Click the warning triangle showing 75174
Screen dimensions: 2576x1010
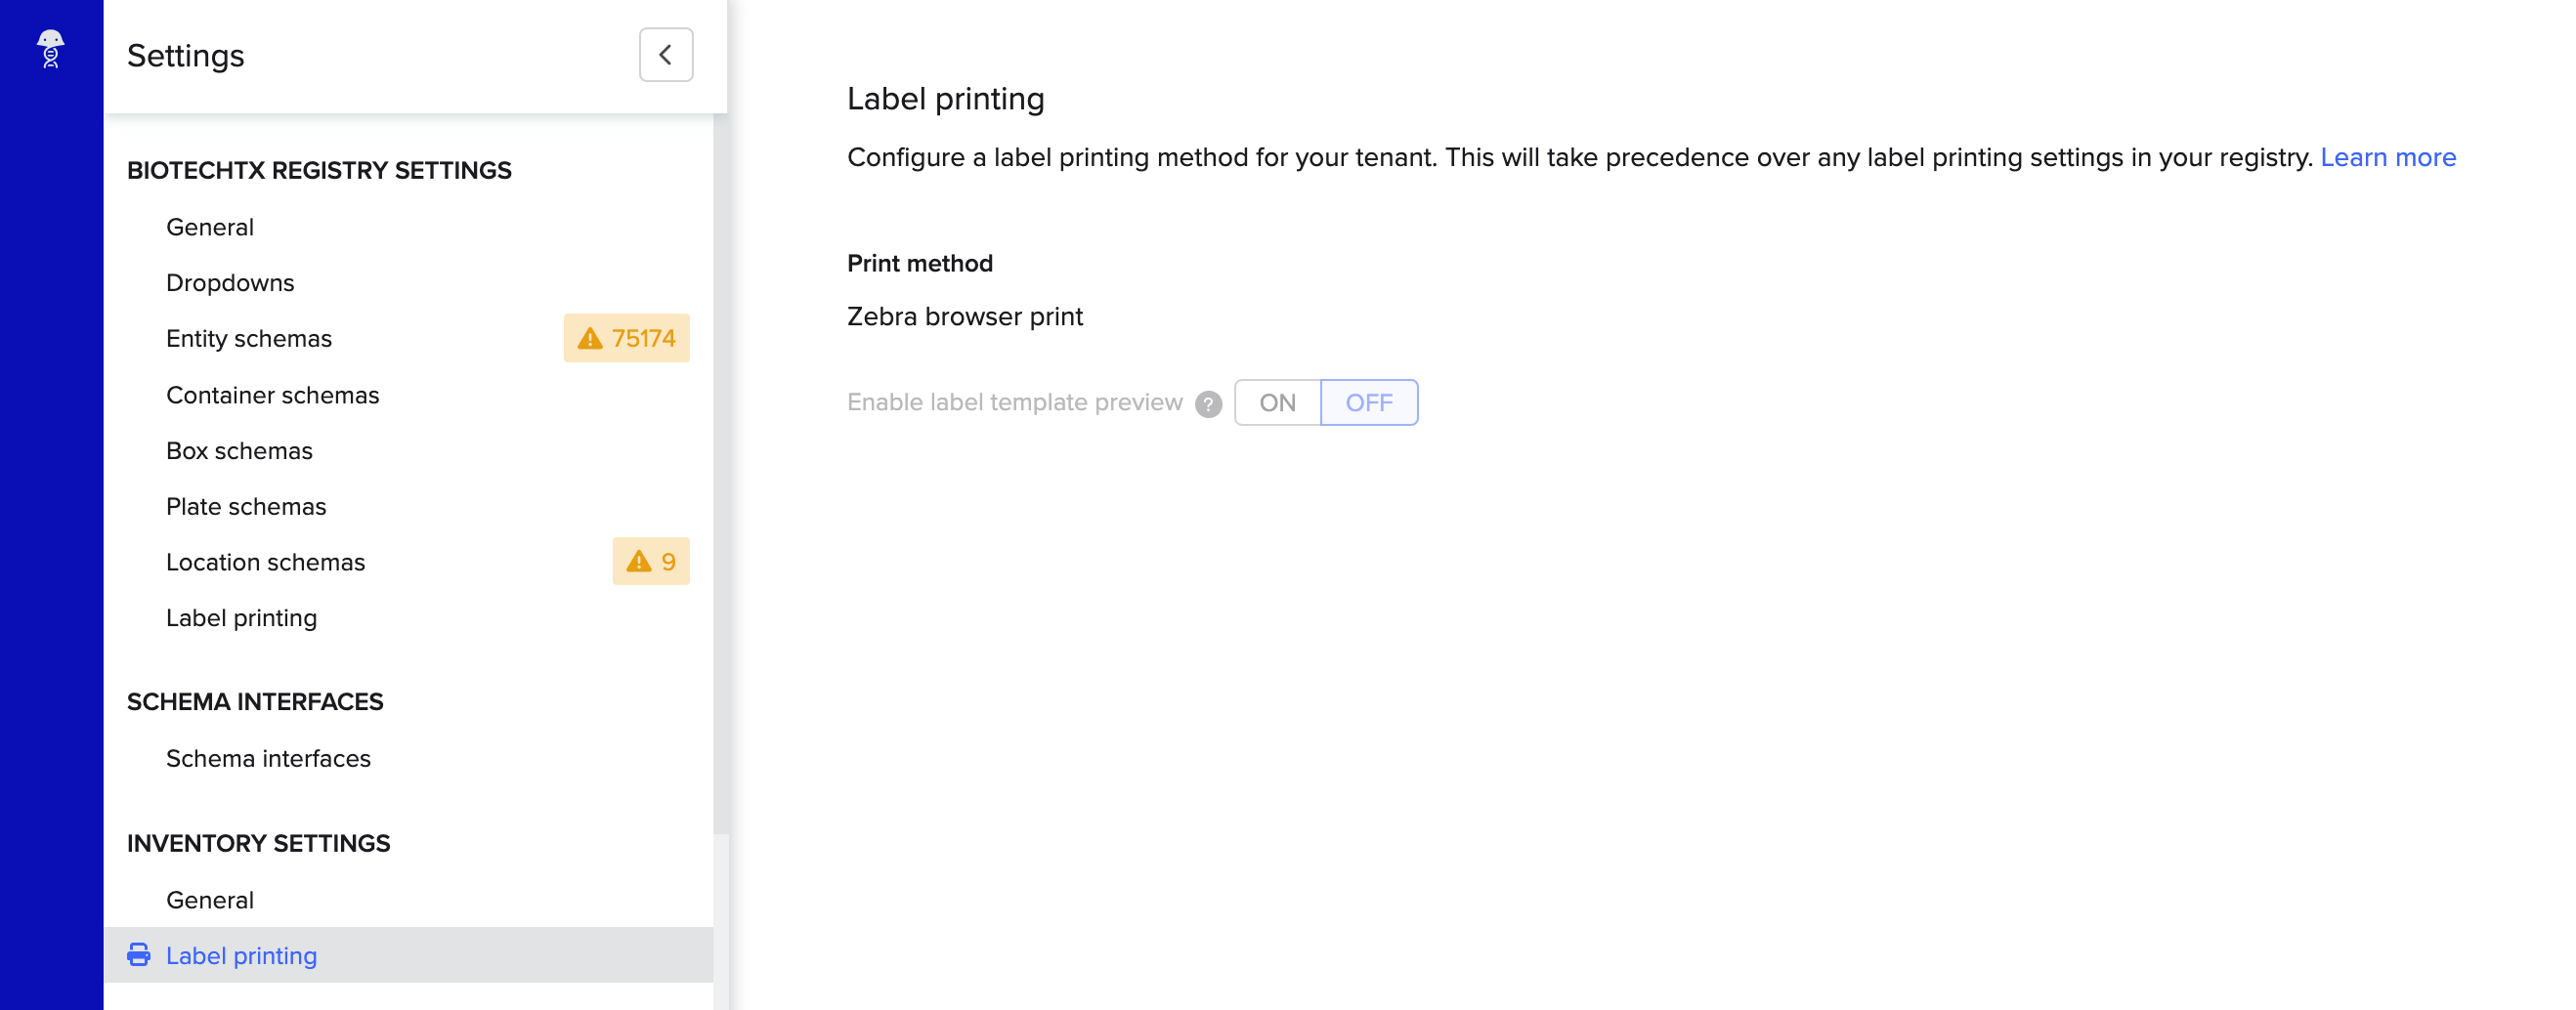589,338
